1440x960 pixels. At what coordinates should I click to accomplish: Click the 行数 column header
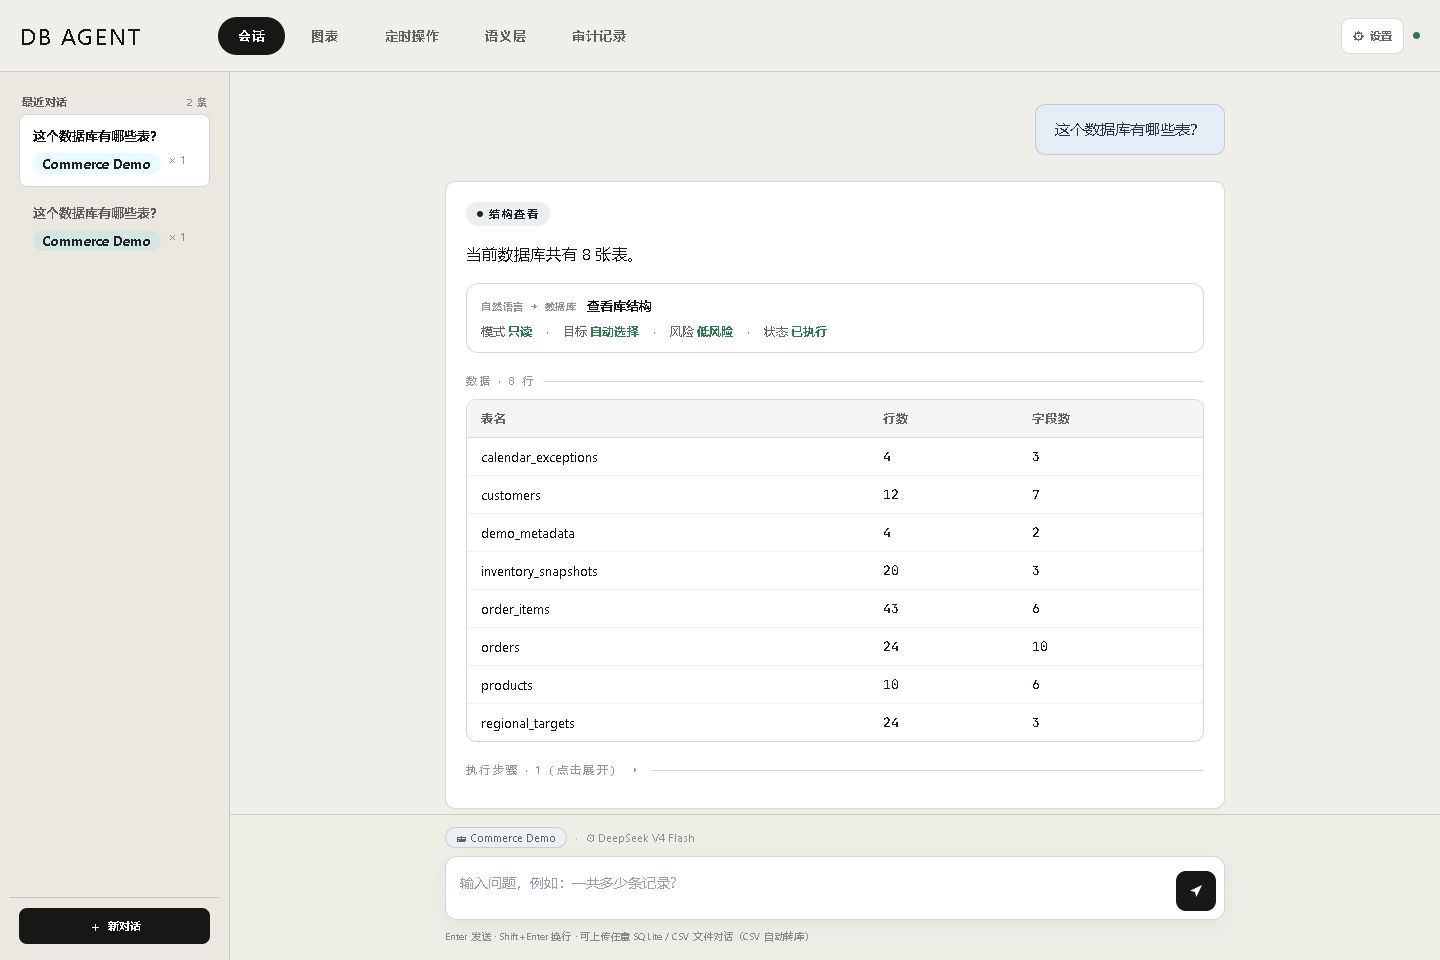click(x=895, y=419)
